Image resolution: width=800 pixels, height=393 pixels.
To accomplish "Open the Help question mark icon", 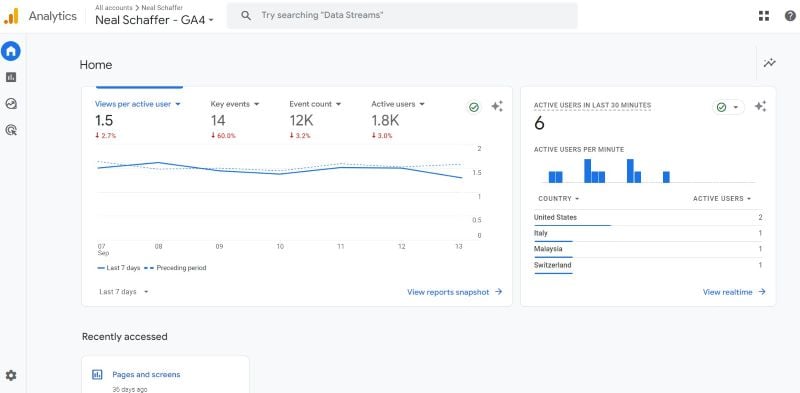I will (790, 16).
